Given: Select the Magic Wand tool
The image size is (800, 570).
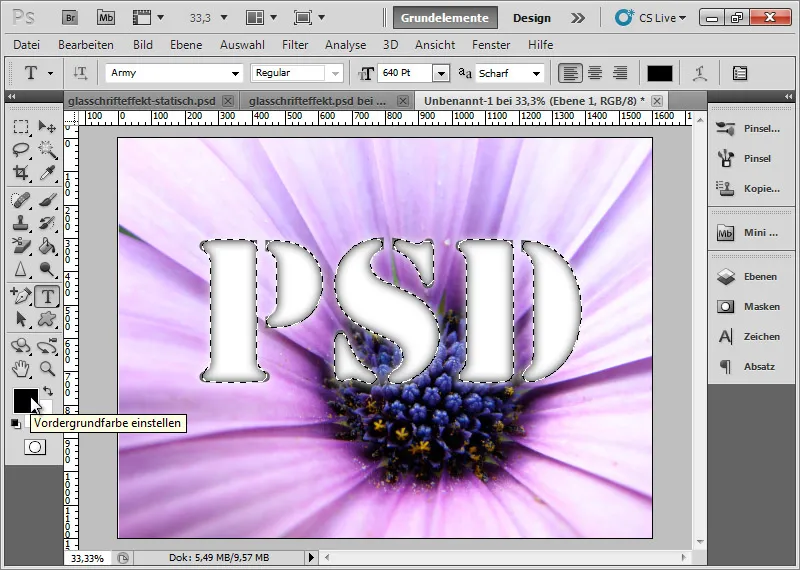Looking at the screenshot, I should (x=47, y=150).
